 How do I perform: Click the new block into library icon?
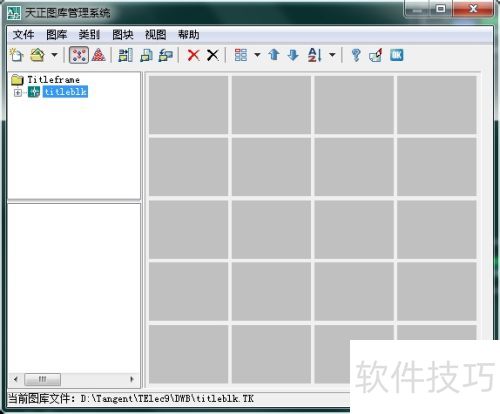(146, 55)
